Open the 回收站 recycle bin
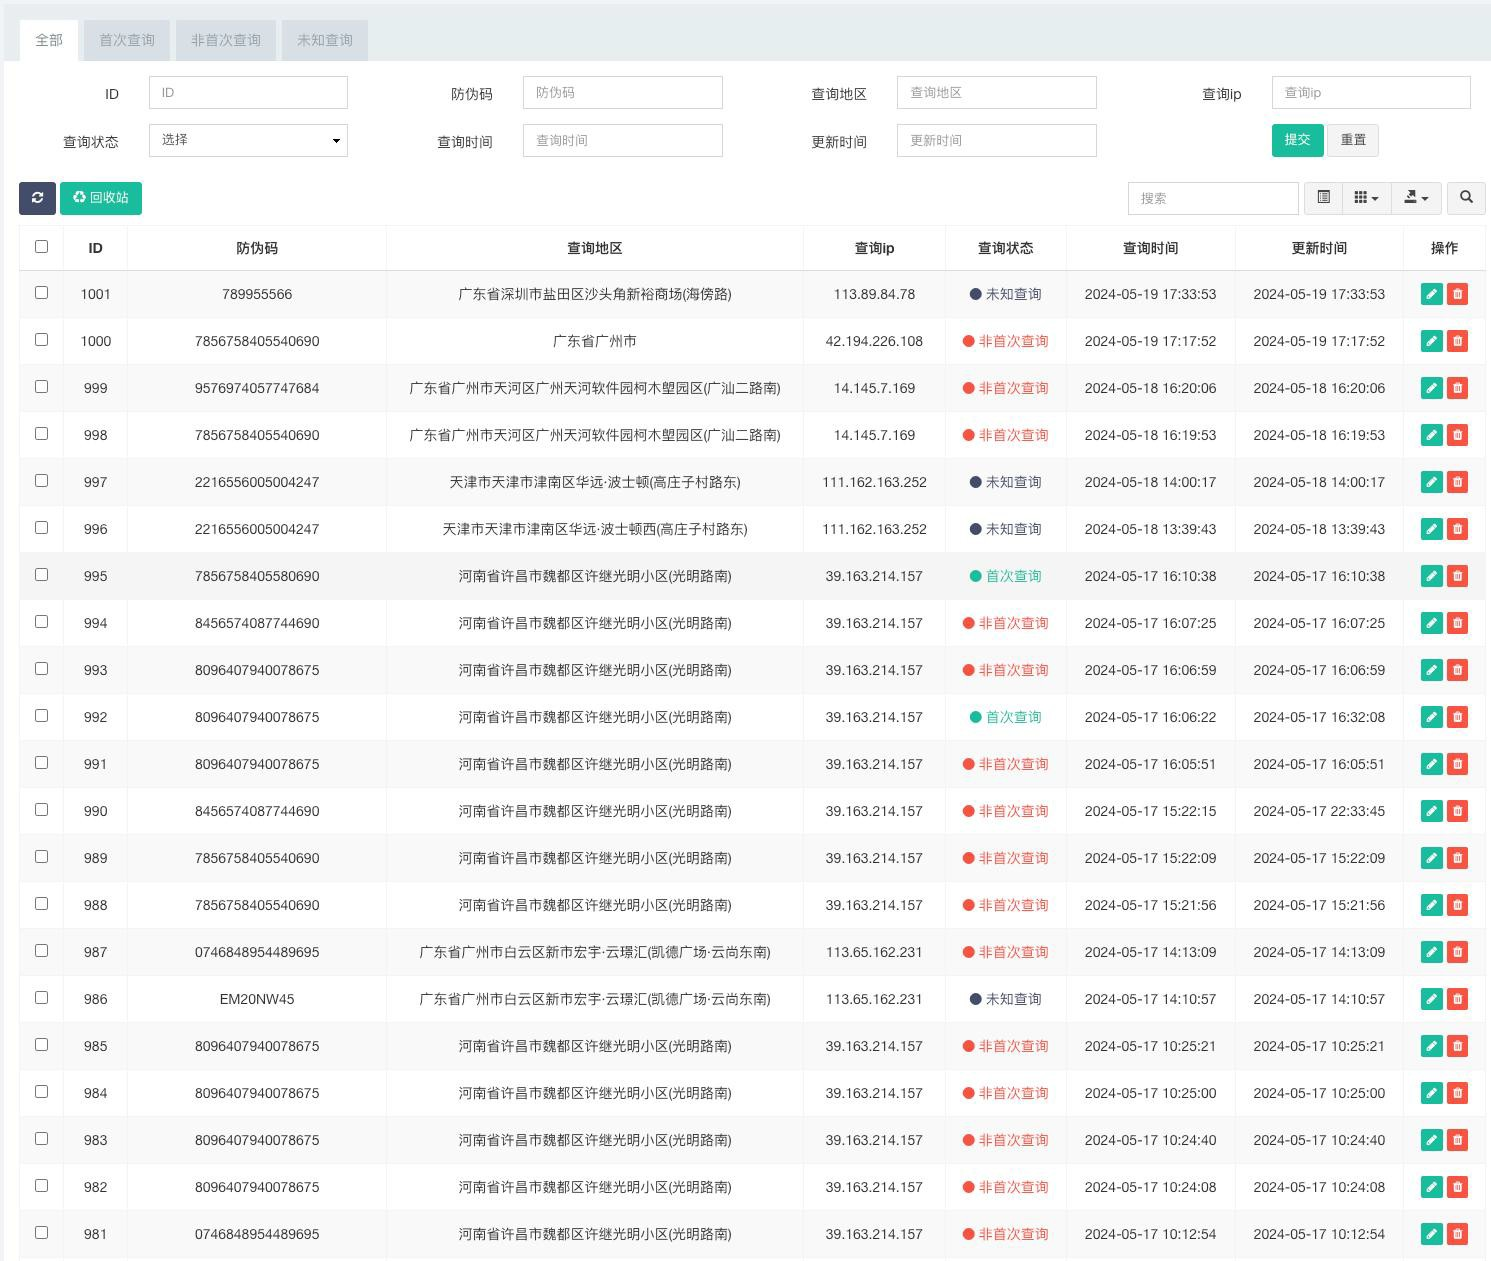This screenshot has height=1261, width=1491. [x=101, y=198]
